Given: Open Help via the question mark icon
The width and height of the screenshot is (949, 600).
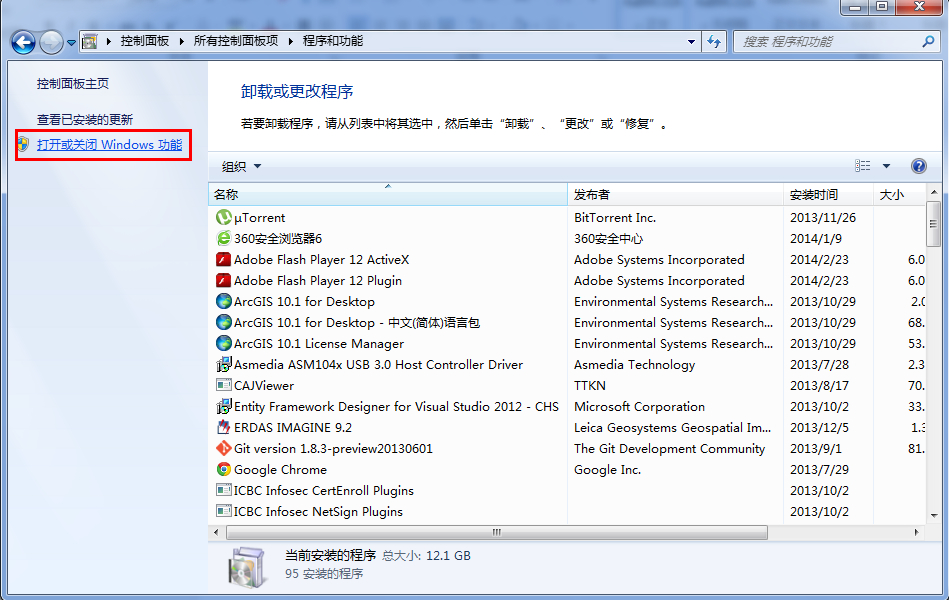Looking at the screenshot, I should click(x=918, y=165).
